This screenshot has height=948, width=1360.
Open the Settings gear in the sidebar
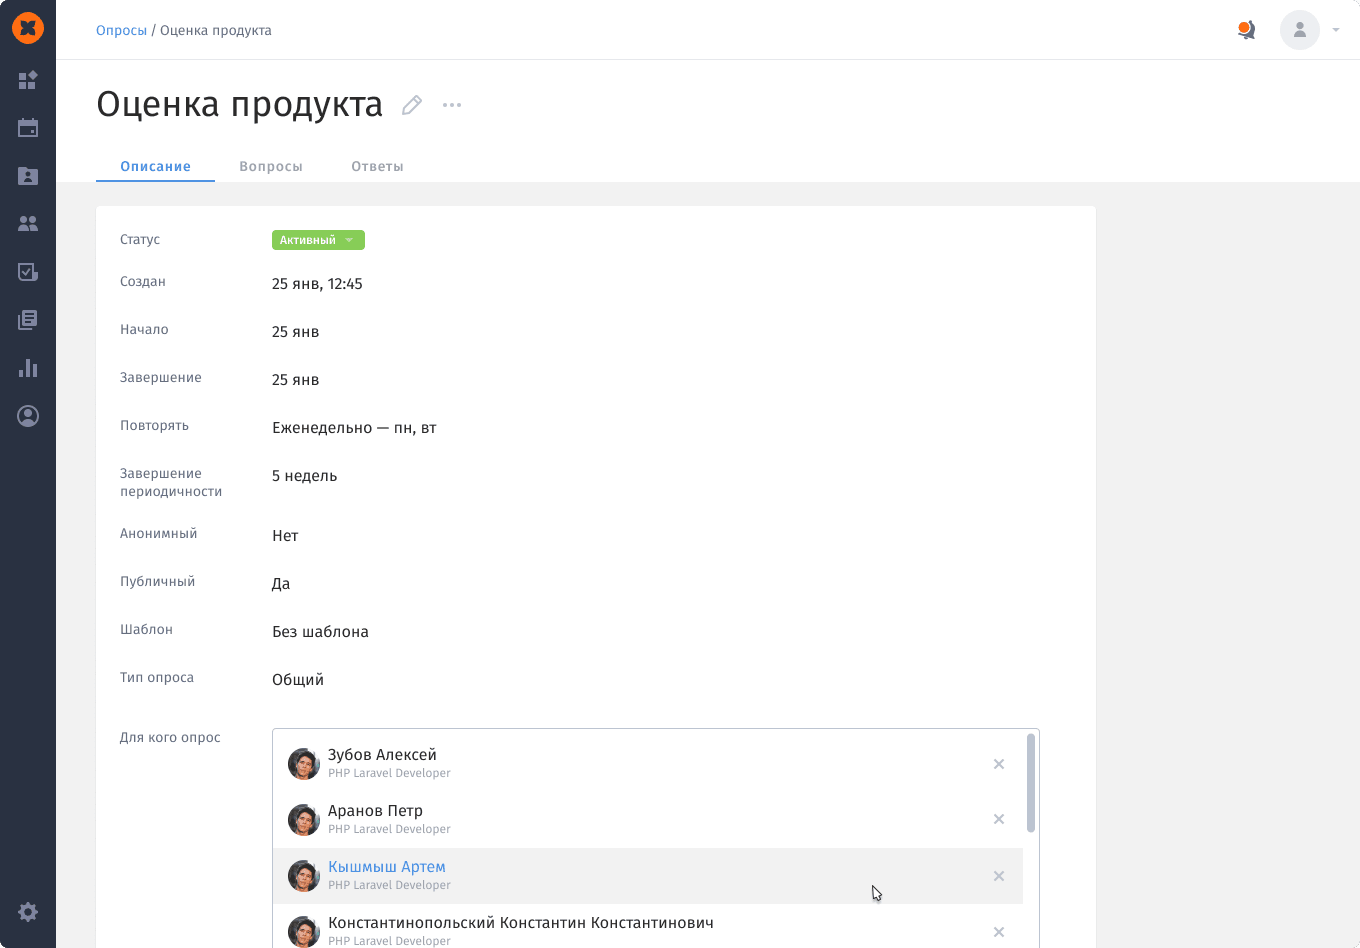[28, 911]
